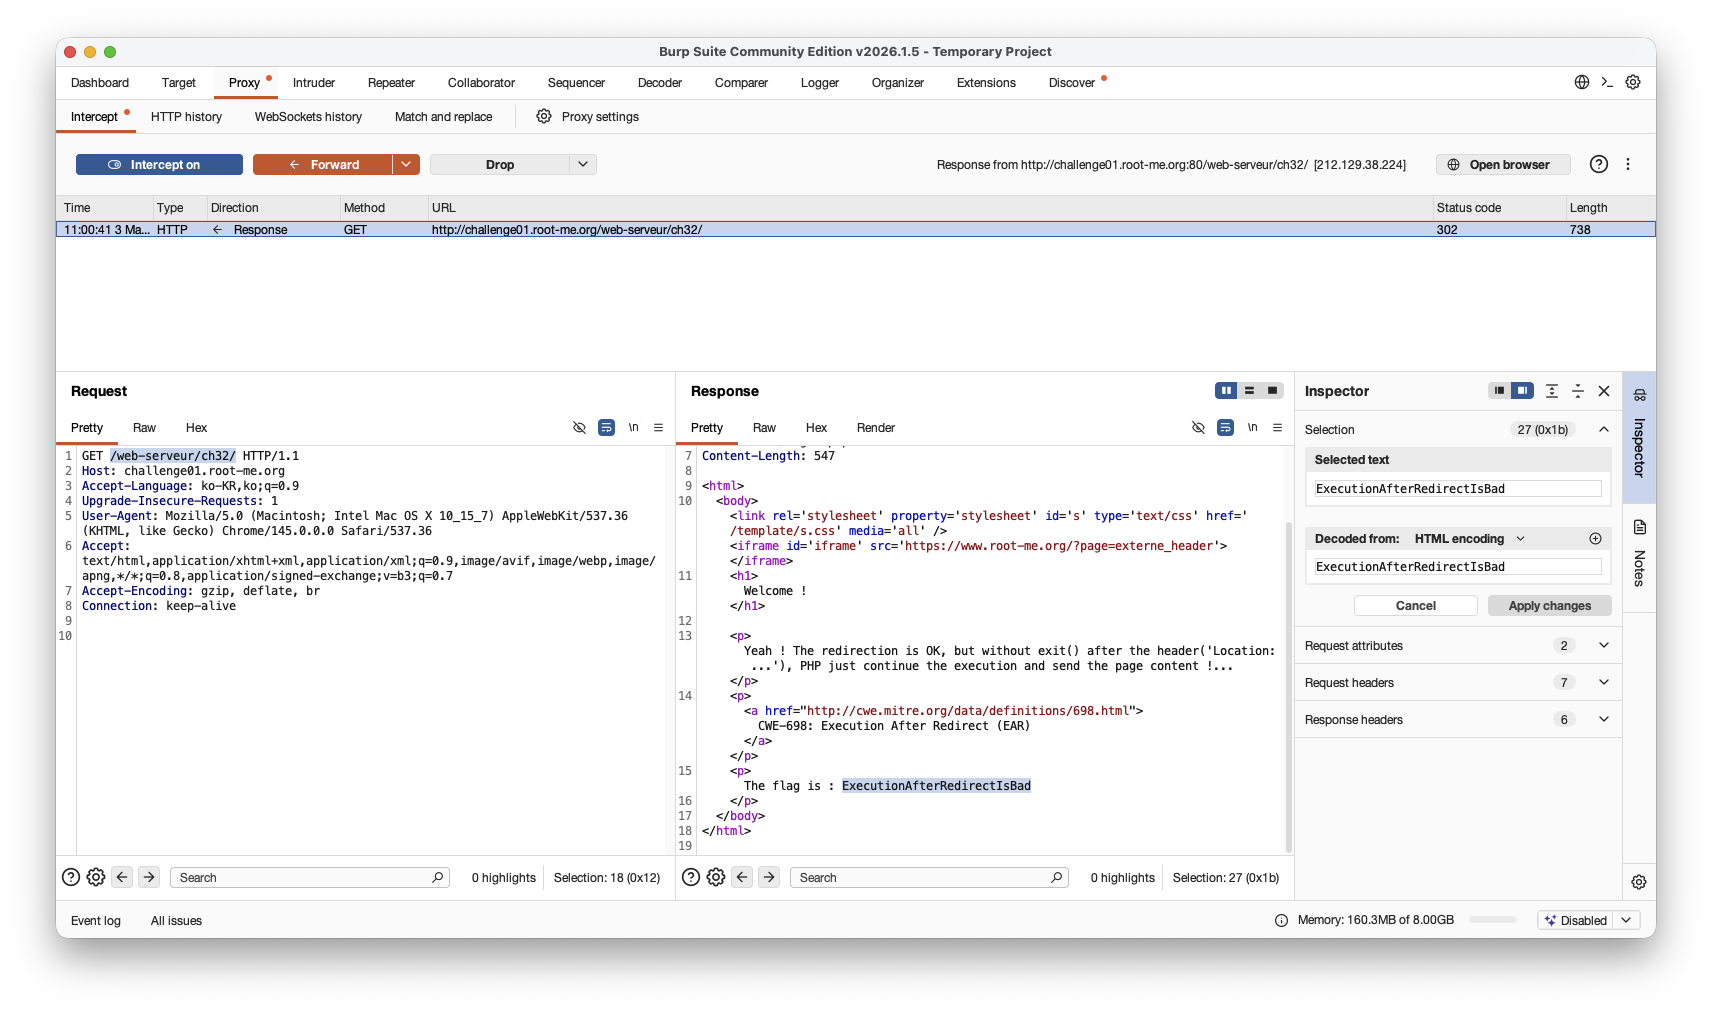Open Inspector side tab

(x=1639, y=436)
